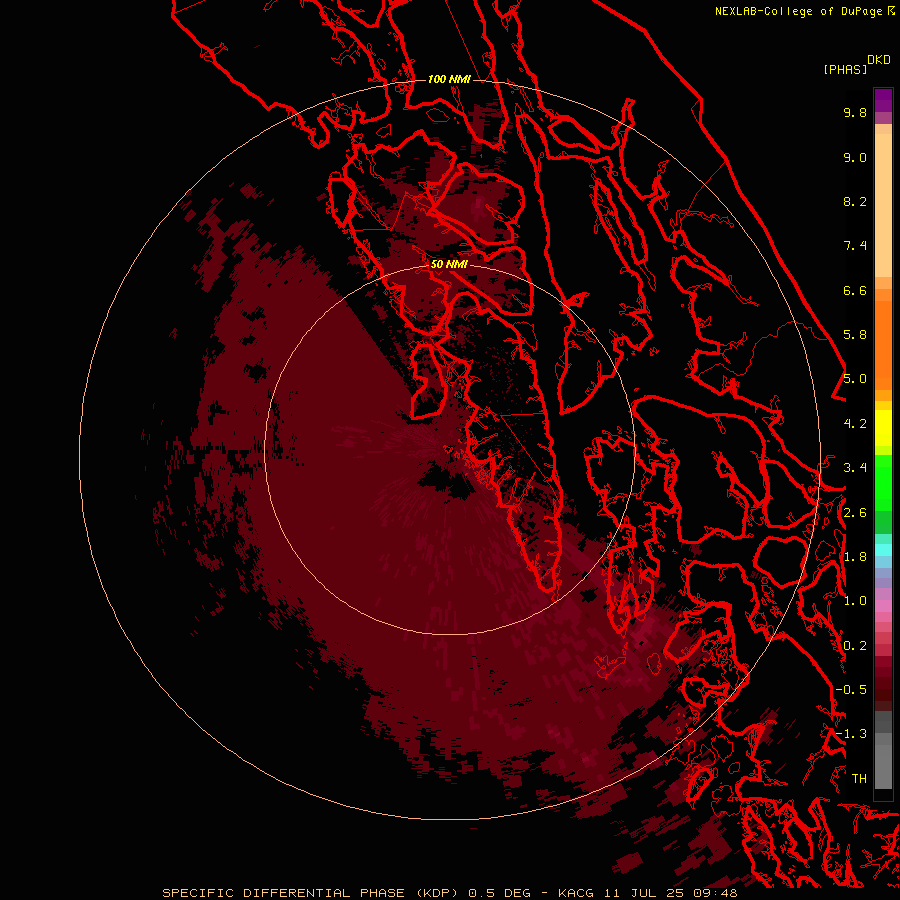Pick the bright green segment of the color bar
Image resolution: width=900 pixels, height=900 pixels.
tap(883, 482)
